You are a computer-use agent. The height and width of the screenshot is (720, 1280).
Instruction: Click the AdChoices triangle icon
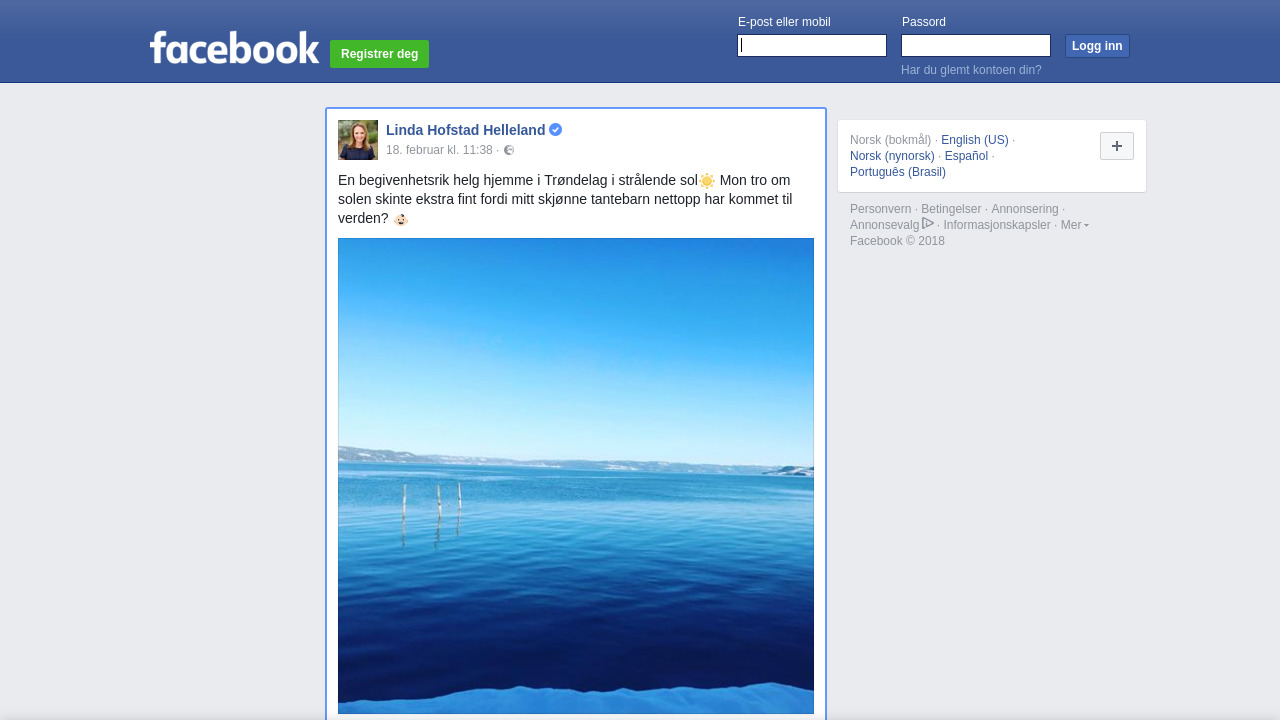coord(928,224)
